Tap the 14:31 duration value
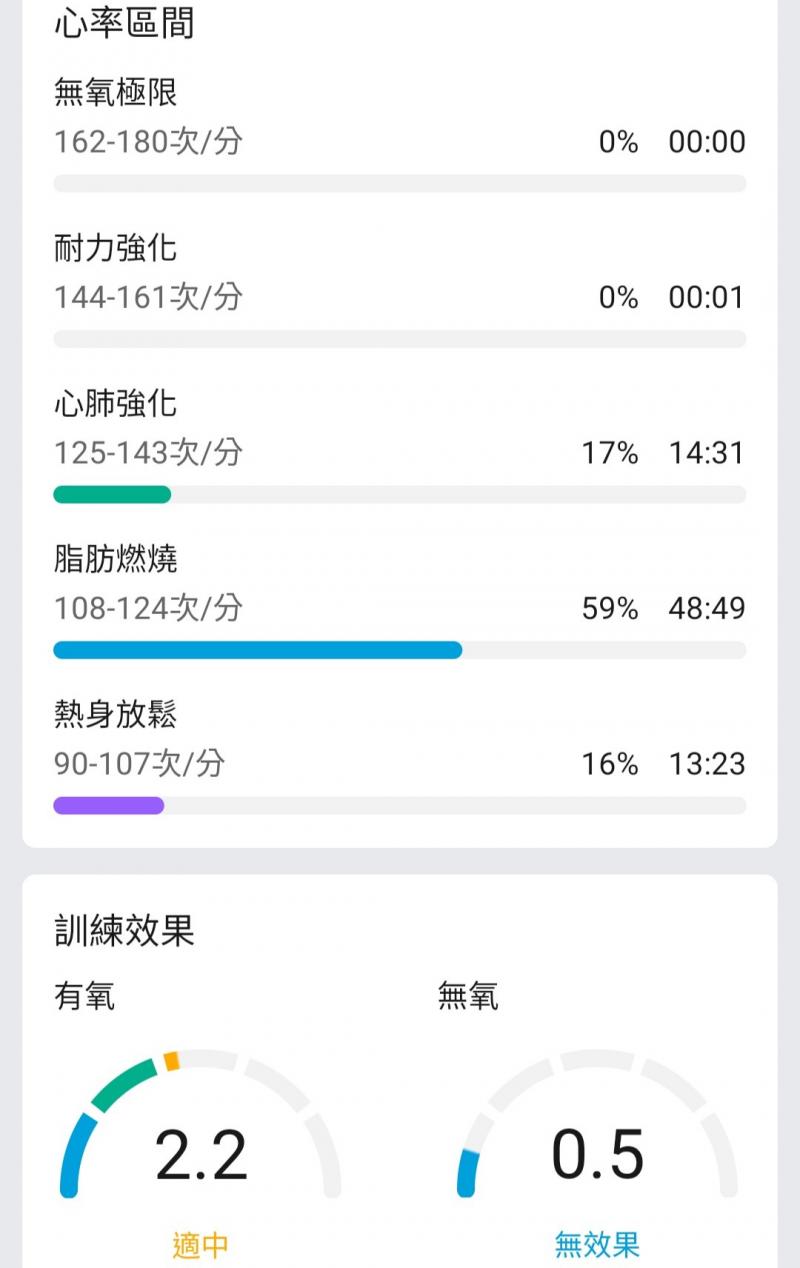Image resolution: width=800 pixels, height=1268 pixels. [x=707, y=453]
